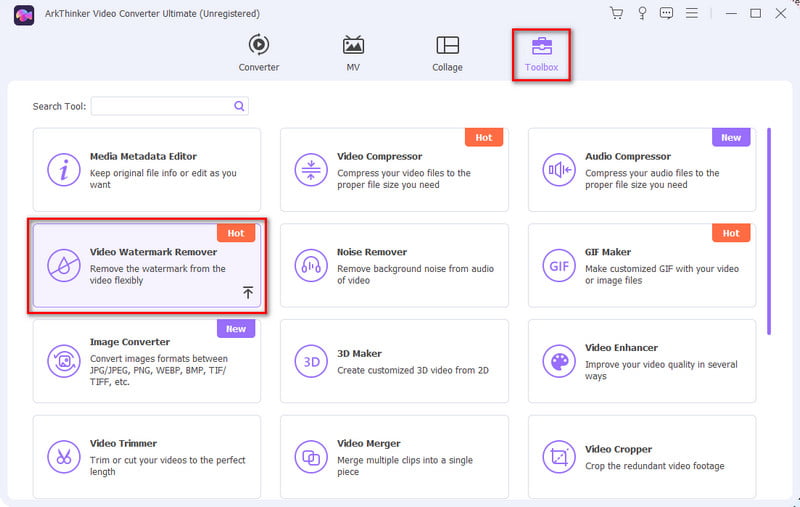This screenshot has width=800, height=507.
Task: Open Video Trimmer title text
Action: 123,443
